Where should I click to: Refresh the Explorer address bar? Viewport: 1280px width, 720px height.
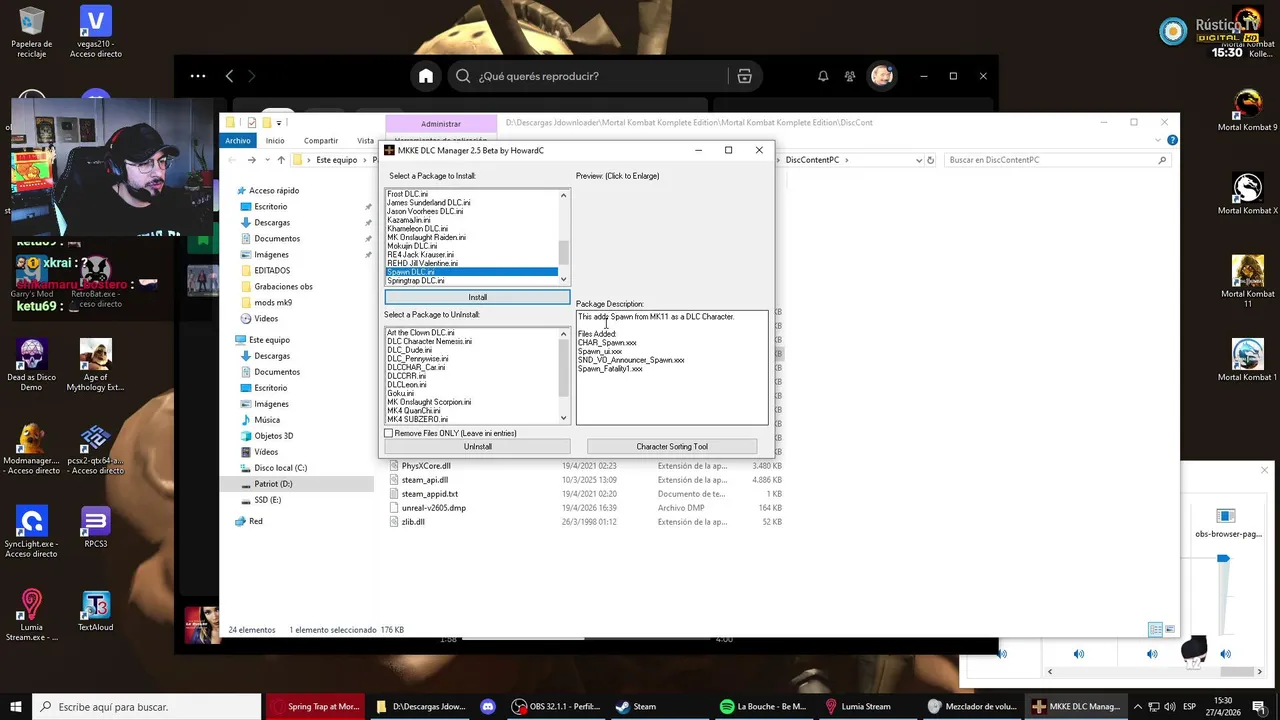(x=931, y=160)
